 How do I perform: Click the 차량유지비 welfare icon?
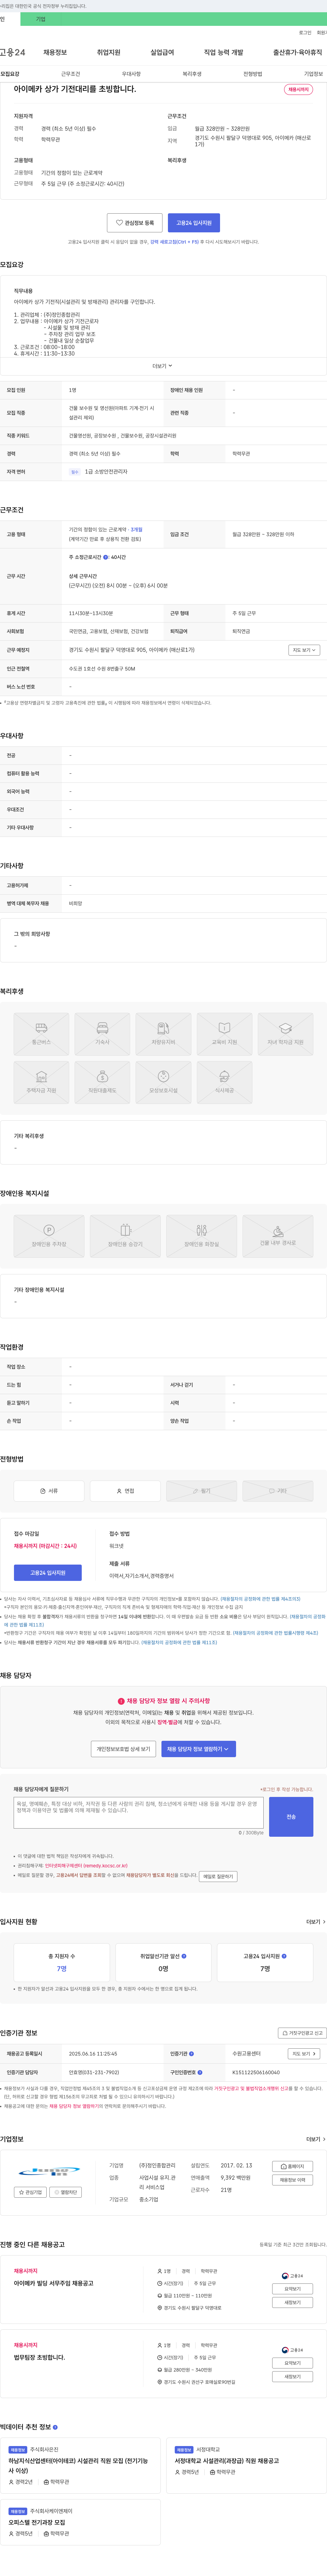(x=163, y=1034)
